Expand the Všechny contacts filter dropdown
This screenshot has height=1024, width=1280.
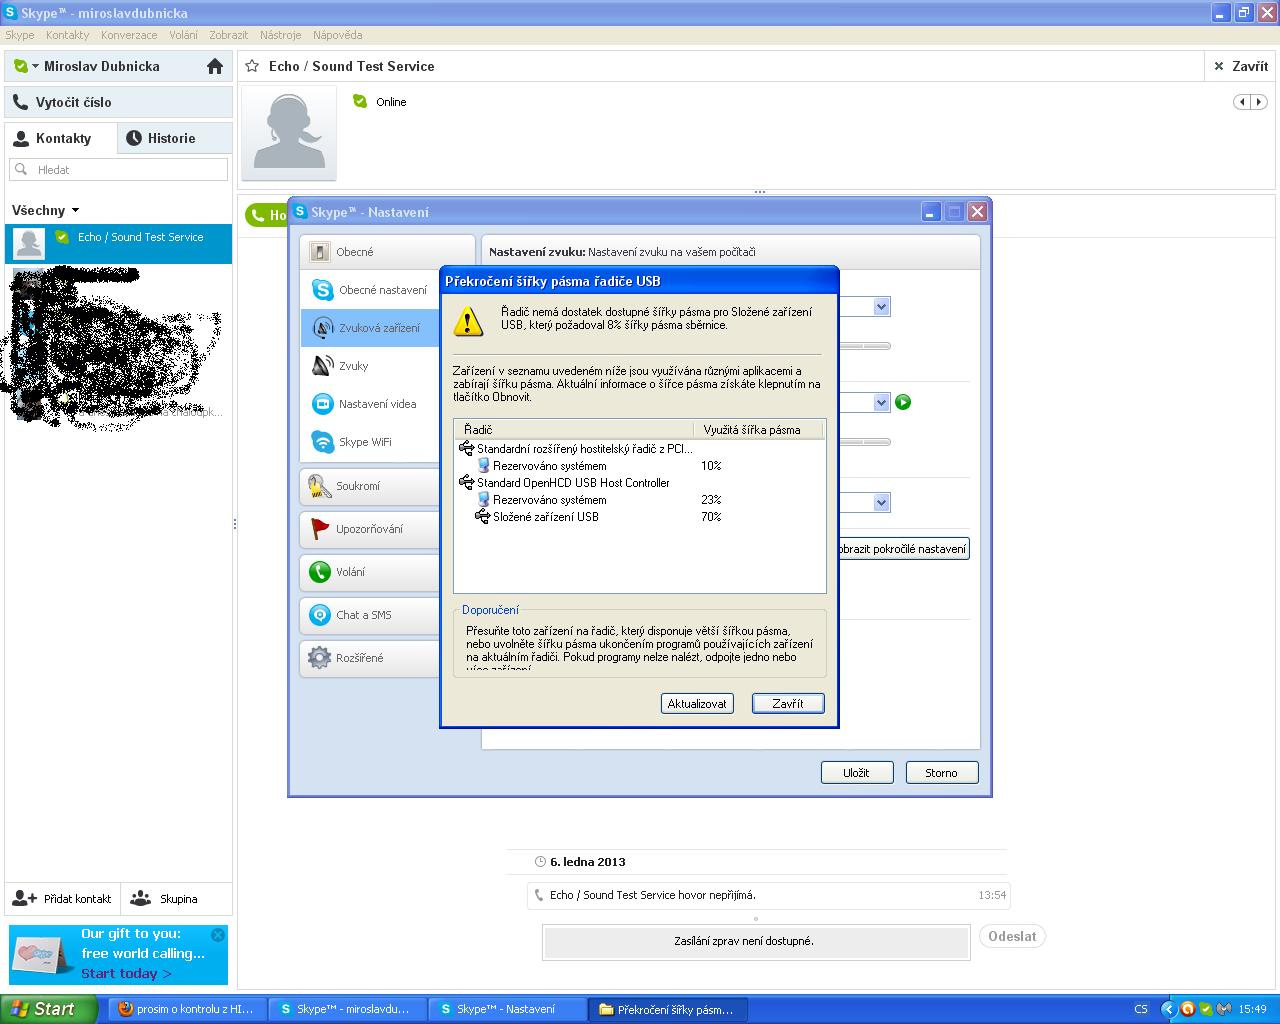point(45,210)
